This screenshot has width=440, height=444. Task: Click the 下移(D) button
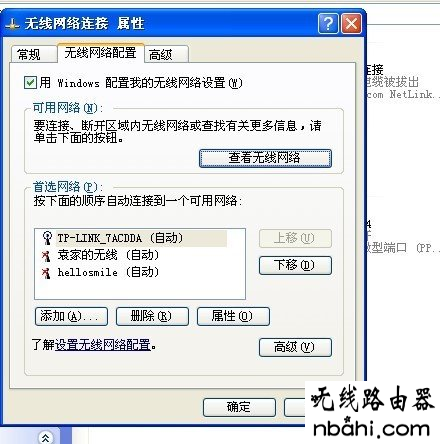(295, 265)
